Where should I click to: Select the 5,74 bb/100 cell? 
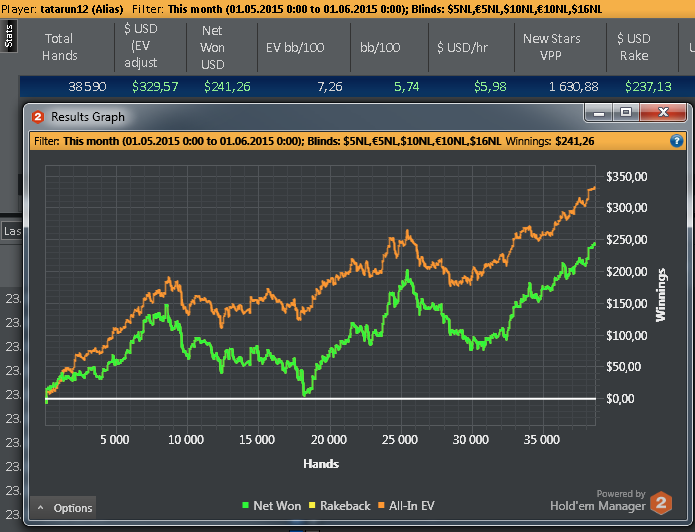tap(406, 86)
